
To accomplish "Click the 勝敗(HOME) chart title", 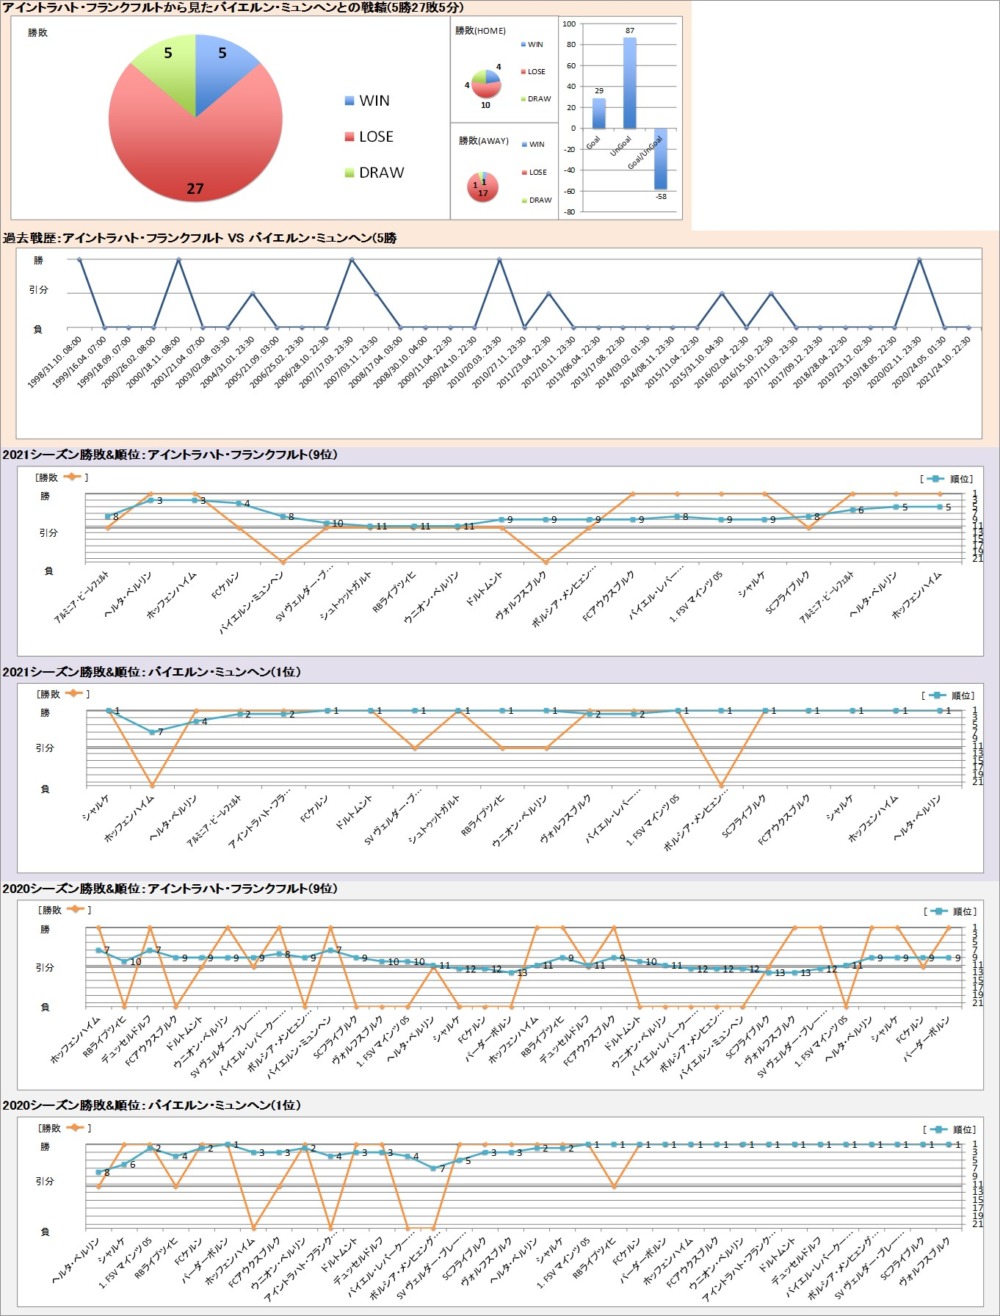I will click(481, 31).
